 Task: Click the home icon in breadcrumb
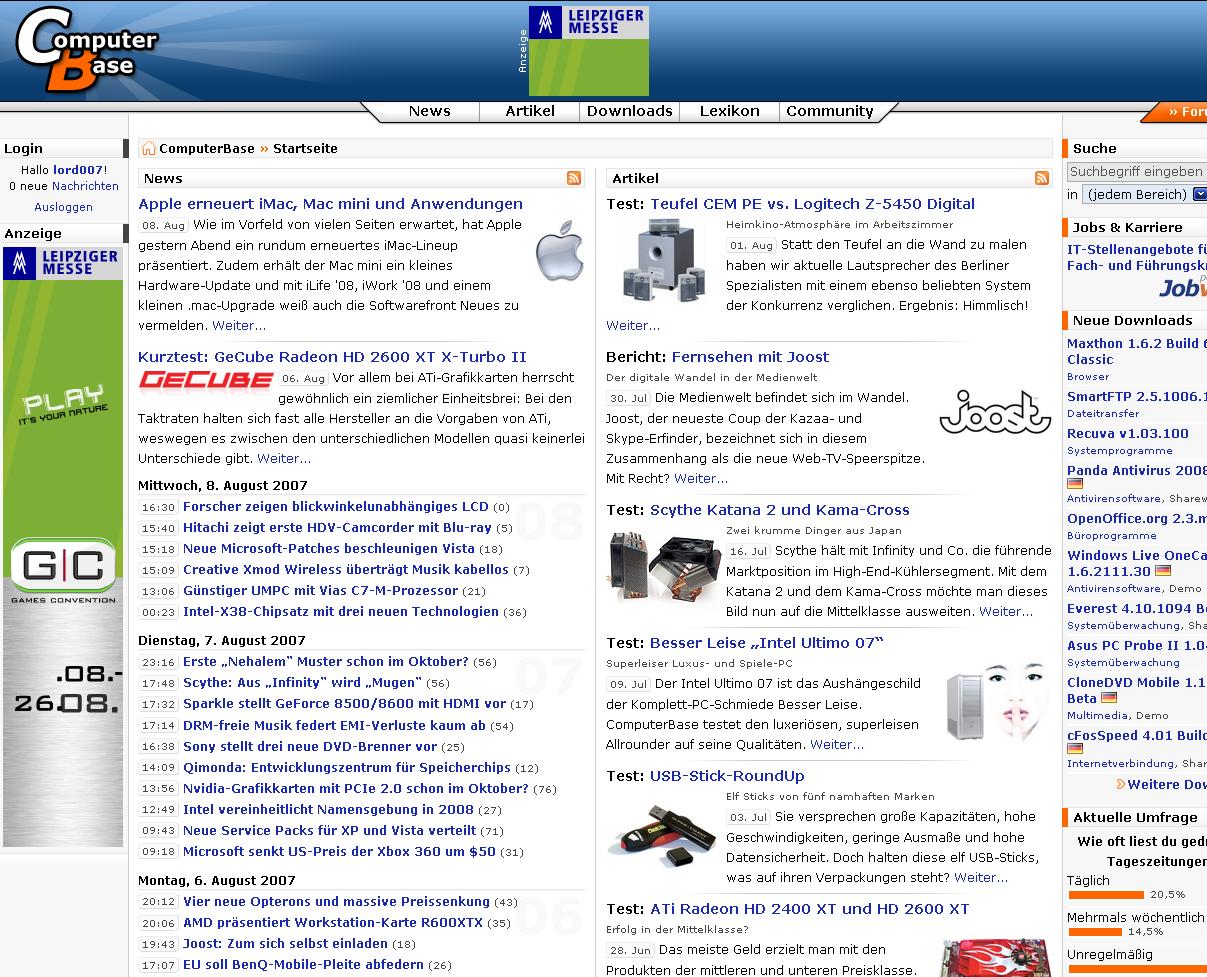pyautogui.click(x=148, y=148)
